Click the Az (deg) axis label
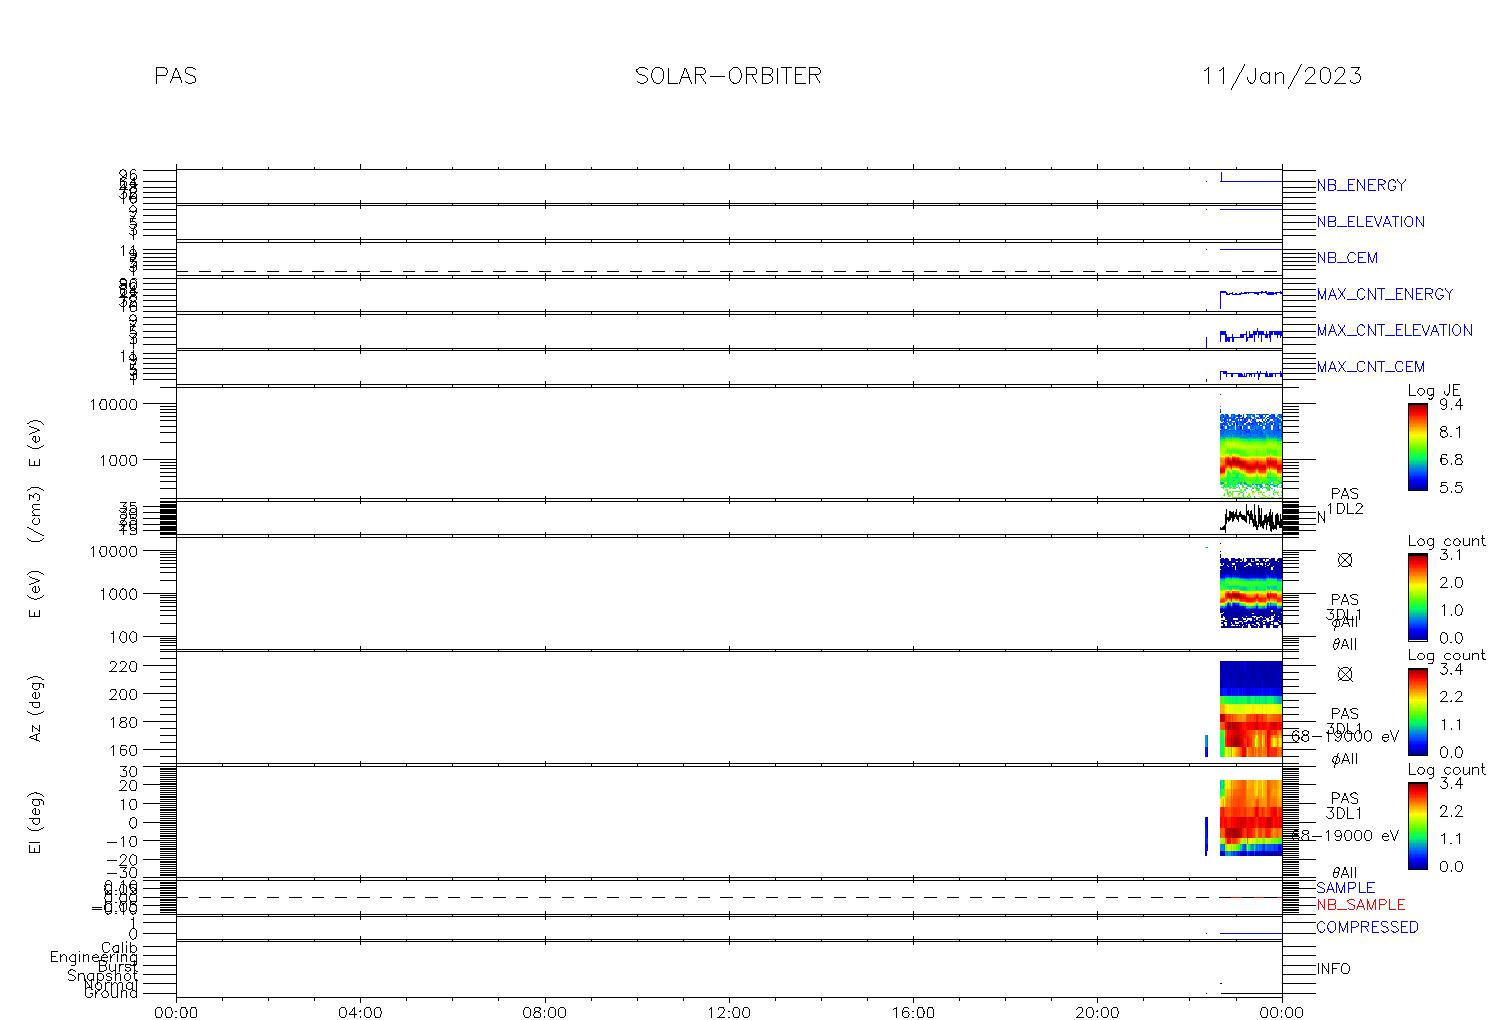This screenshot has height=1020, width=1512. point(35,708)
